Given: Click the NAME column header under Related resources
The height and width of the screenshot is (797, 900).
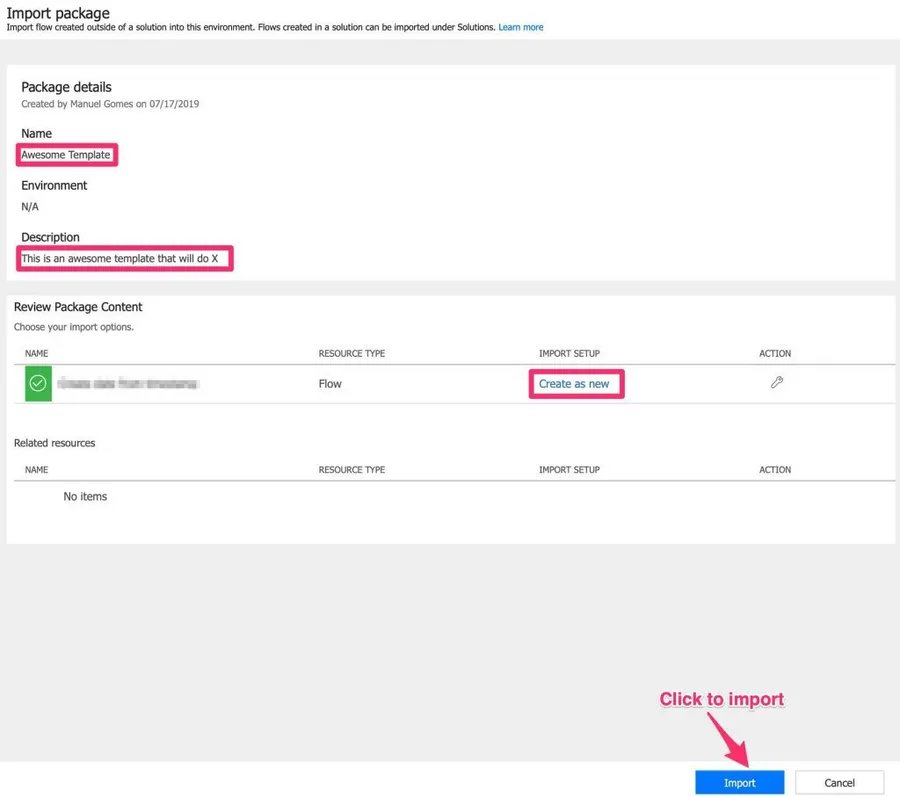Looking at the screenshot, I should [36, 470].
